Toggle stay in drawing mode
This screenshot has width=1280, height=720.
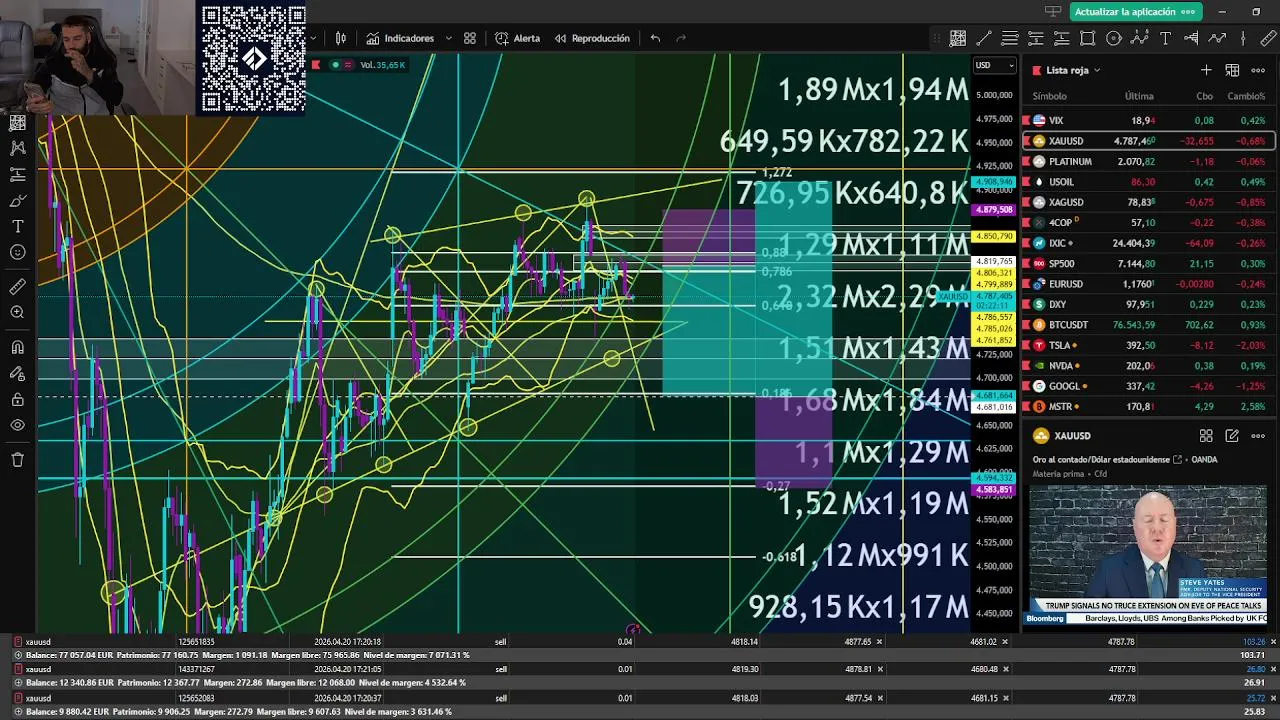coord(17,373)
